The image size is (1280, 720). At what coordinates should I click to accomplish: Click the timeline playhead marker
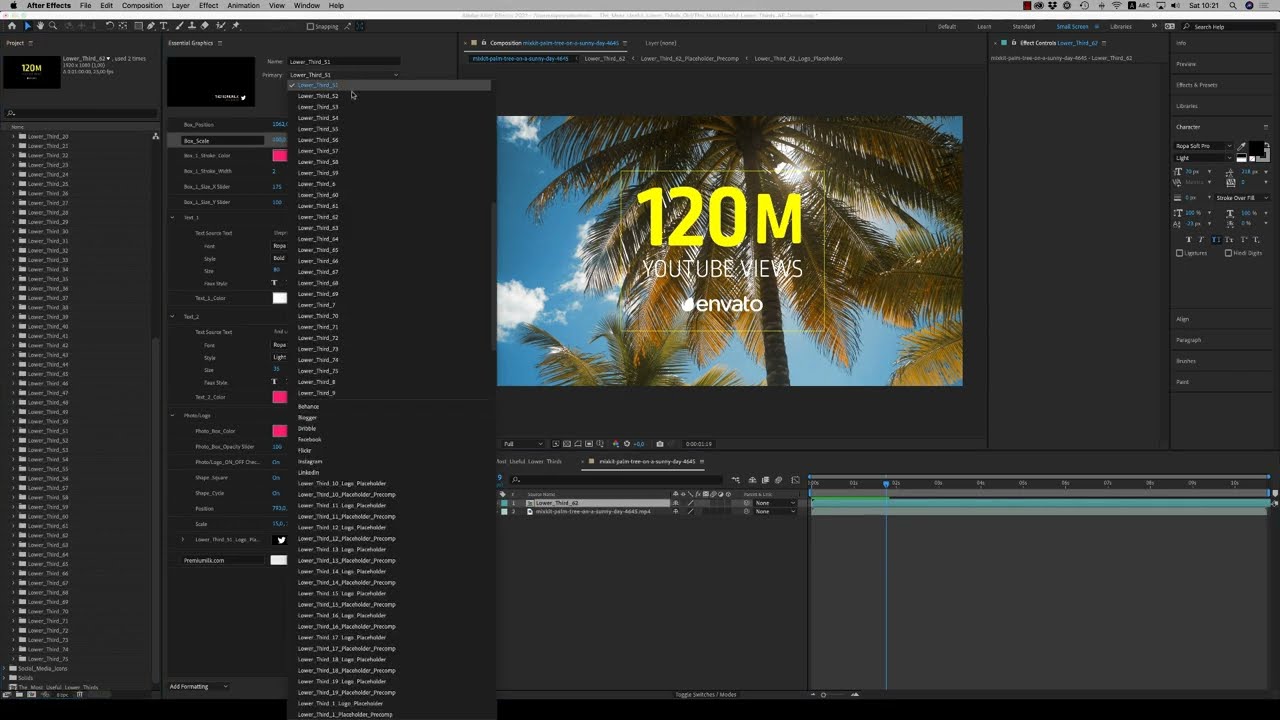pos(886,483)
